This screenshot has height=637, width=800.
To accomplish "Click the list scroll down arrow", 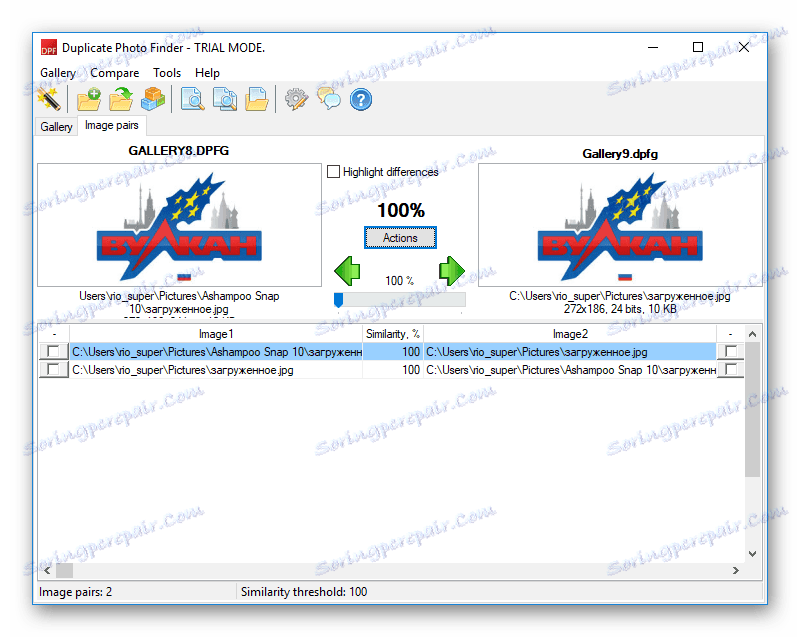I will point(752,554).
